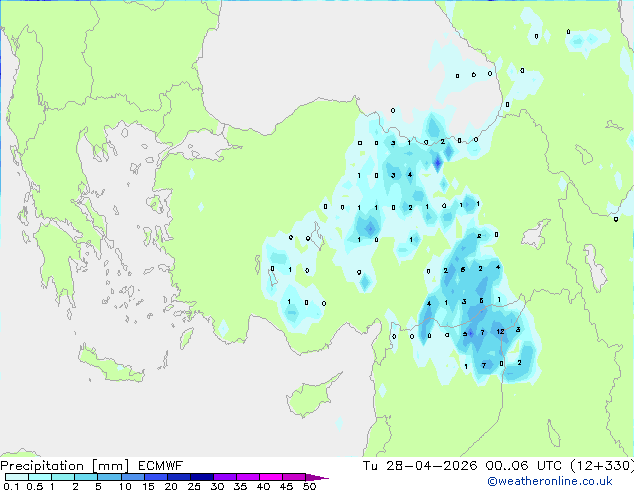The height and width of the screenshot is (490, 634).
Task: Click the "12" precipitation value on the map
Action: pyautogui.click(x=501, y=332)
